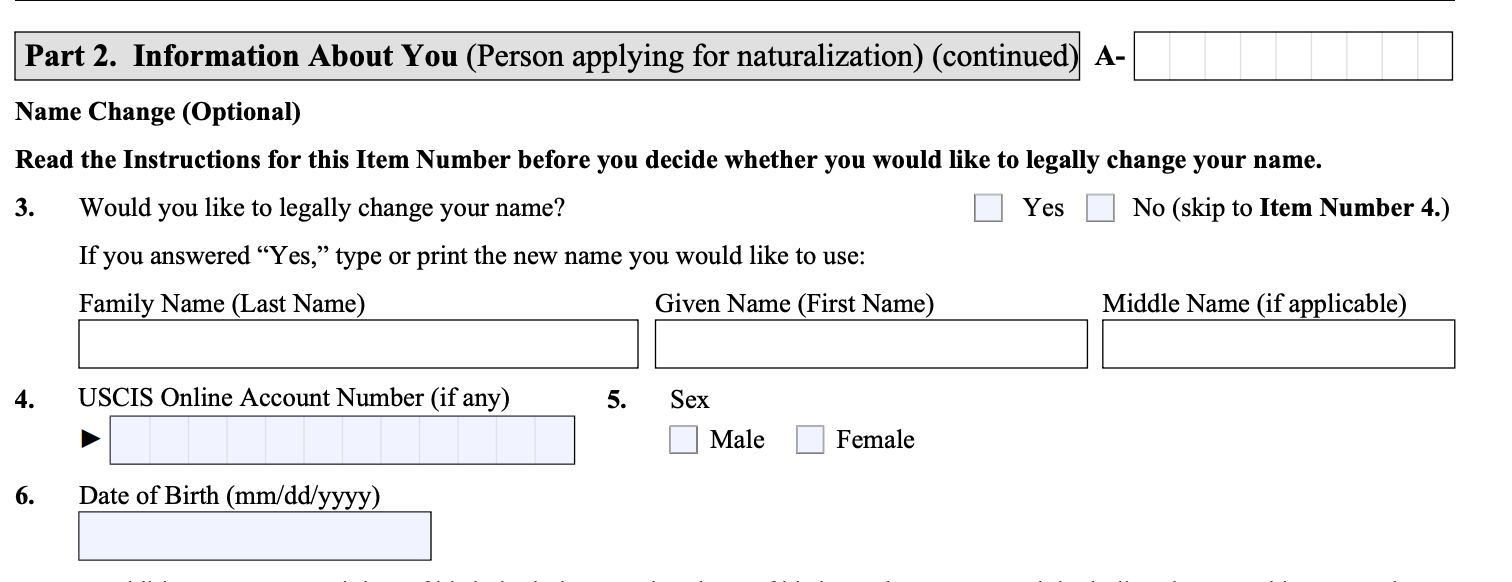Viewport: 1512px width, 582px height.
Task: Click the USCIS Online Account Number field
Action: [342, 440]
